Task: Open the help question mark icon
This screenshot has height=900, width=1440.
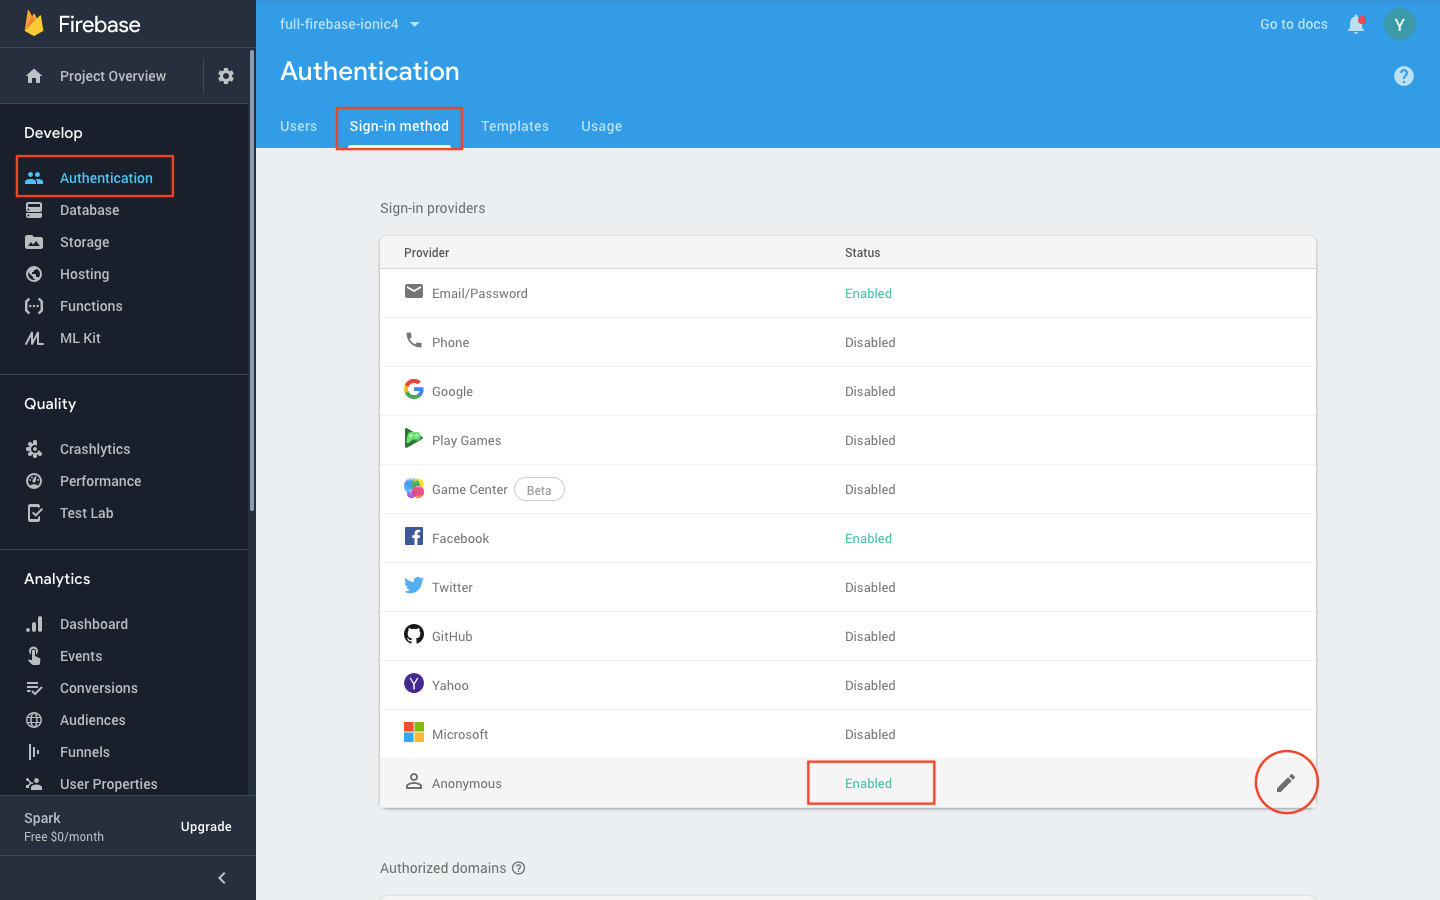Action: 1404,76
